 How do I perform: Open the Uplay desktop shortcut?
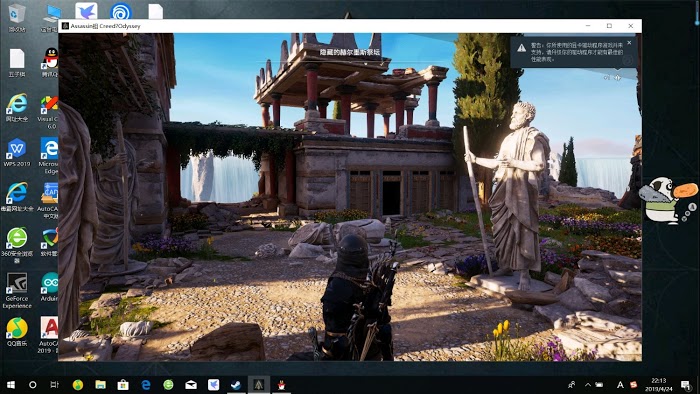(121, 12)
